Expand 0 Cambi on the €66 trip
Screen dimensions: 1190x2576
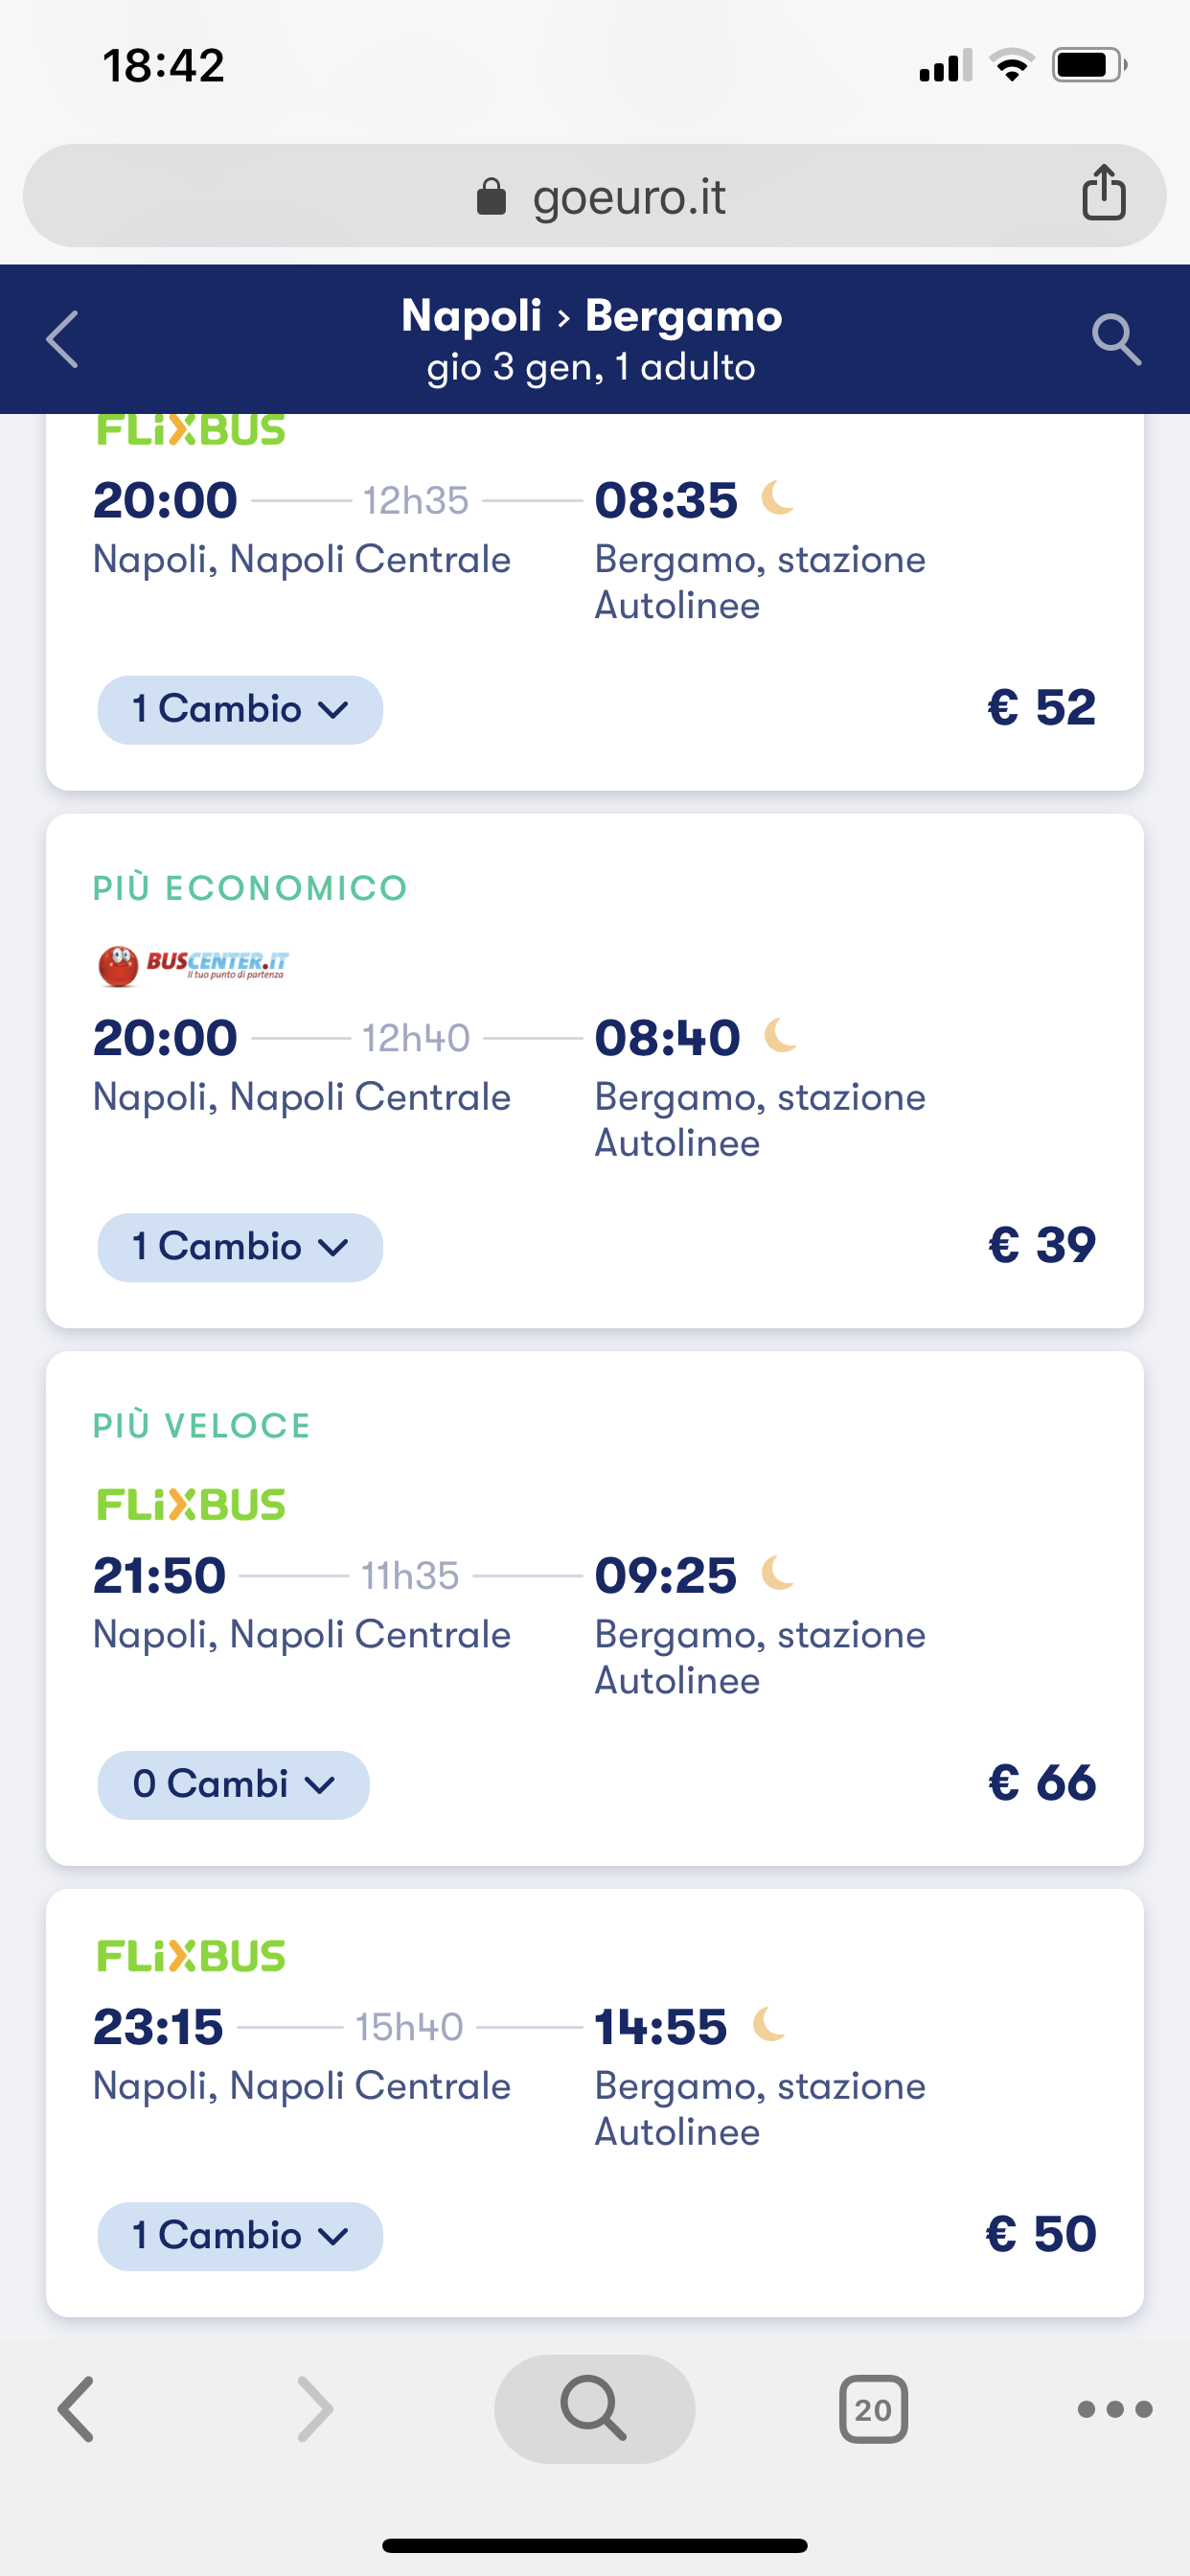tap(233, 1785)
